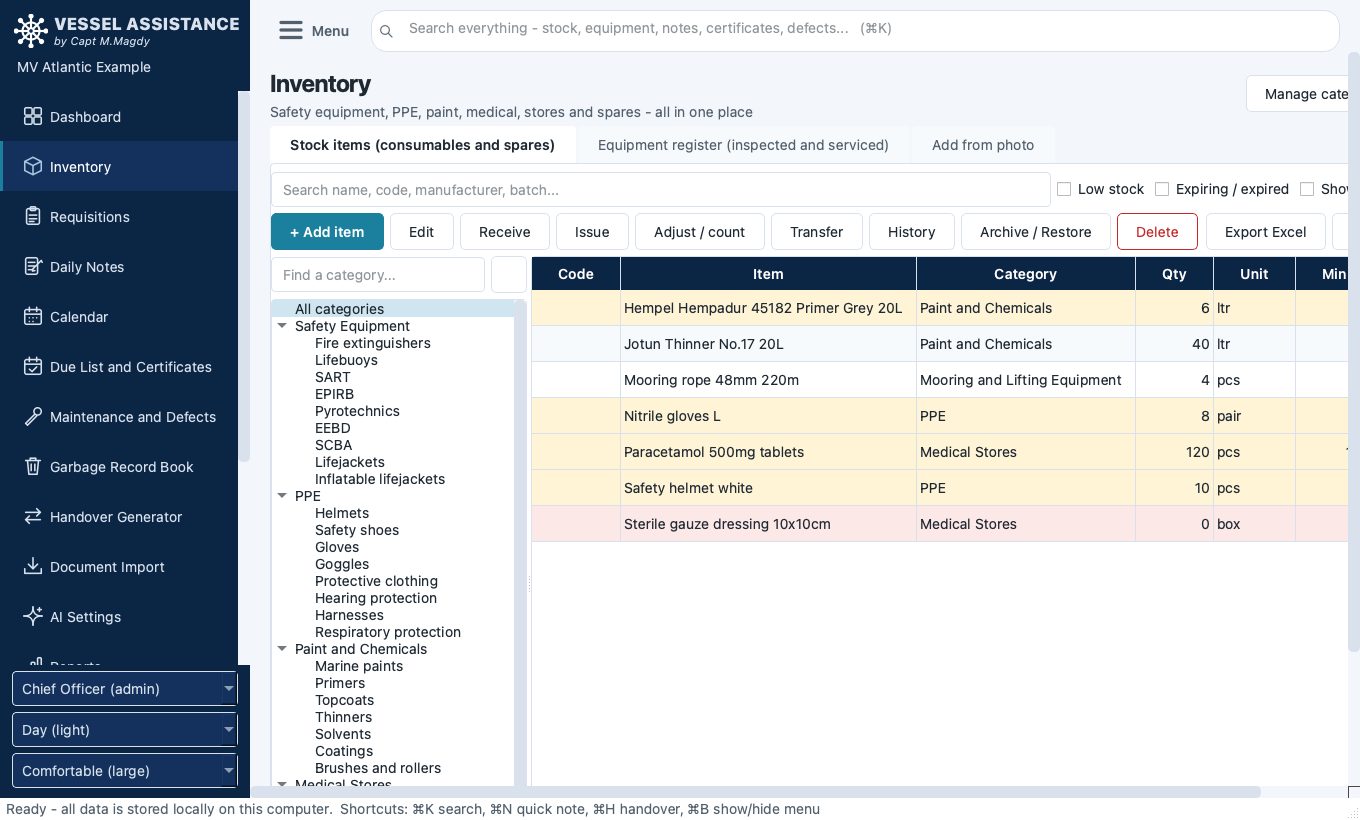Screen dimensions: 1360x820
Task: Click Garbage Record Book trash icon
Action: tap(33, 467)
